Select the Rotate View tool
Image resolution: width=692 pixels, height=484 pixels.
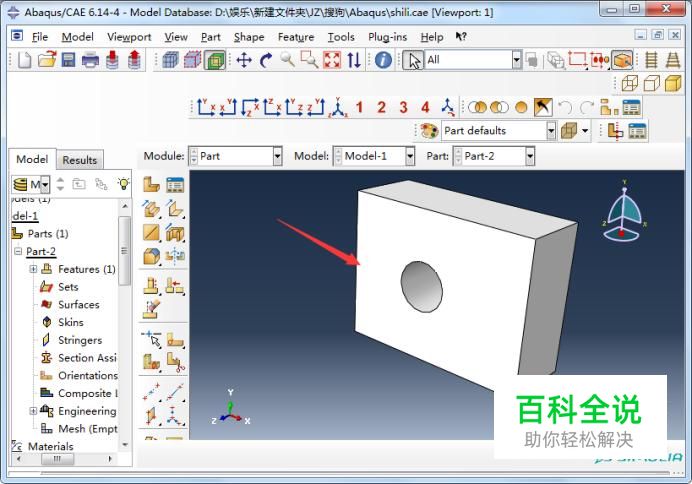[x=266, y=60]
